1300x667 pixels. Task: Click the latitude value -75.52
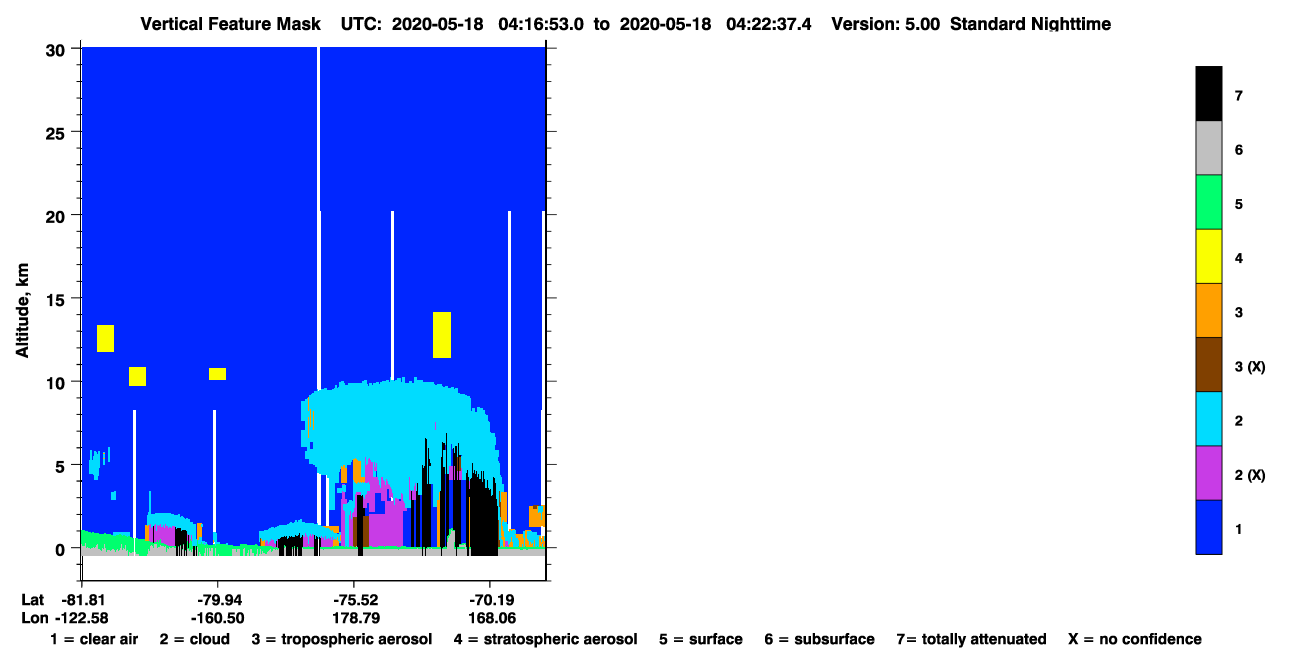[x=354, y=600]
